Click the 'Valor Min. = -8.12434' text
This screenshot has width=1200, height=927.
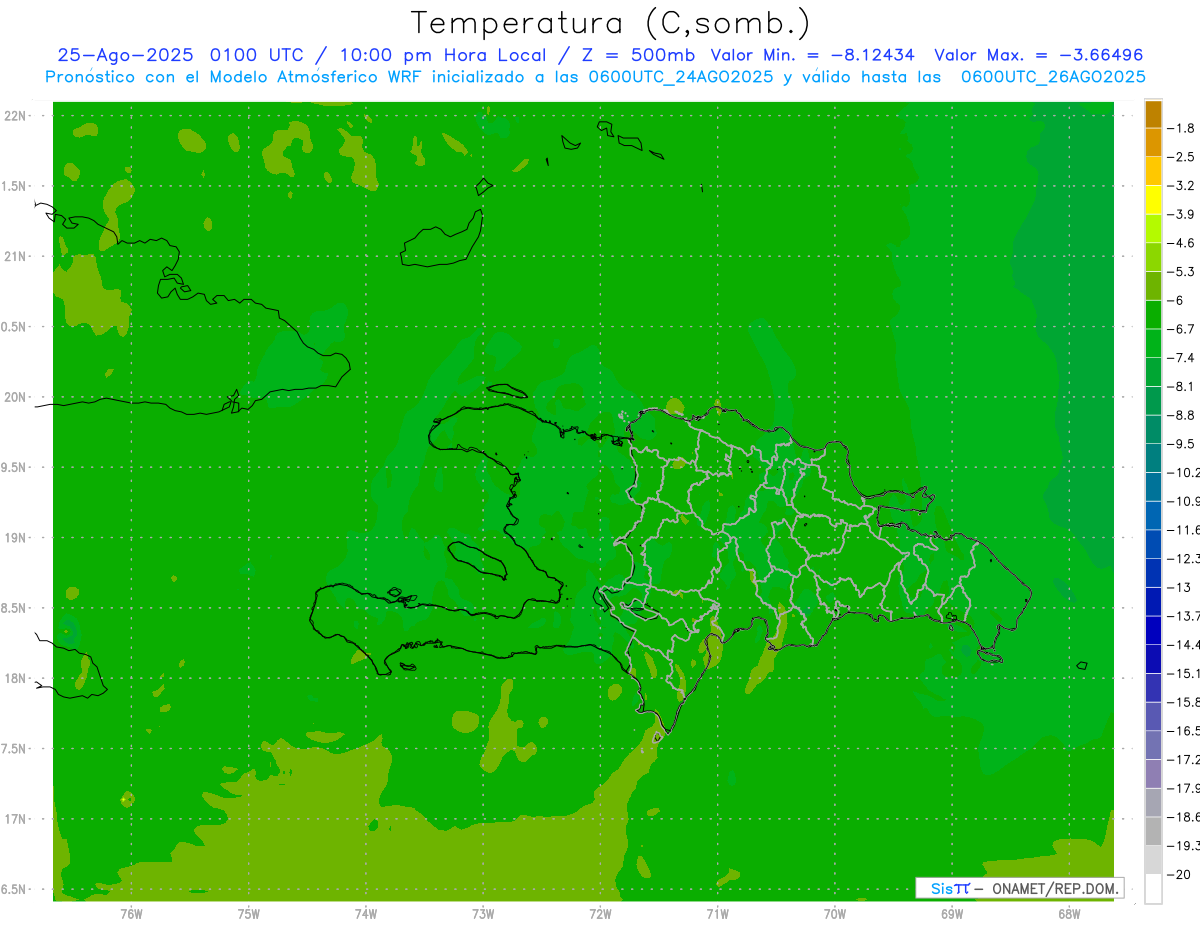(813, 55)
